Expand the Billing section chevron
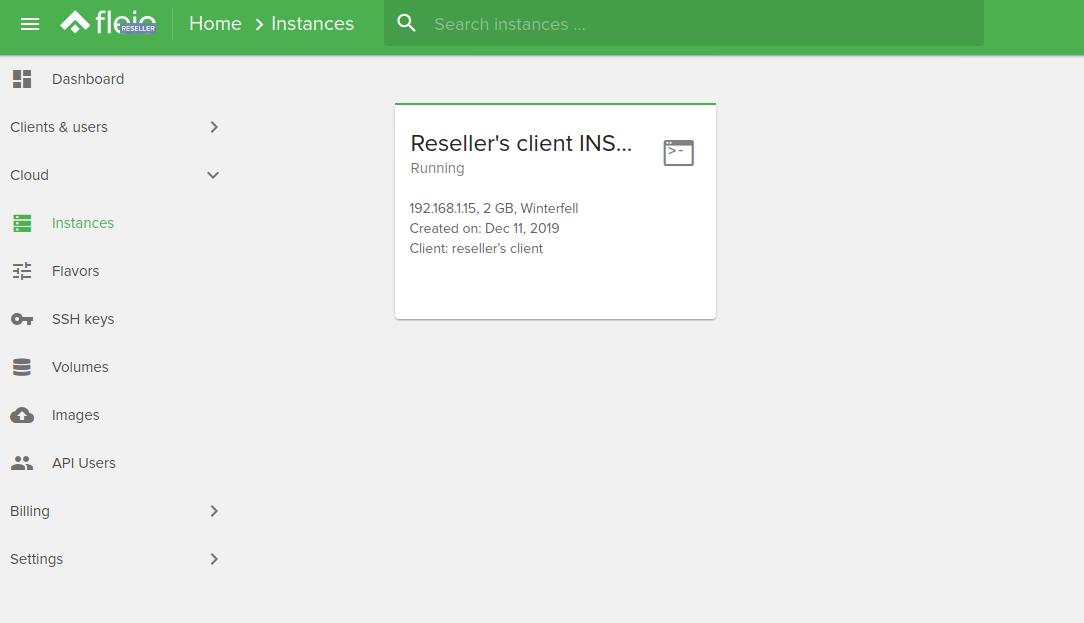 click(214, 511)
